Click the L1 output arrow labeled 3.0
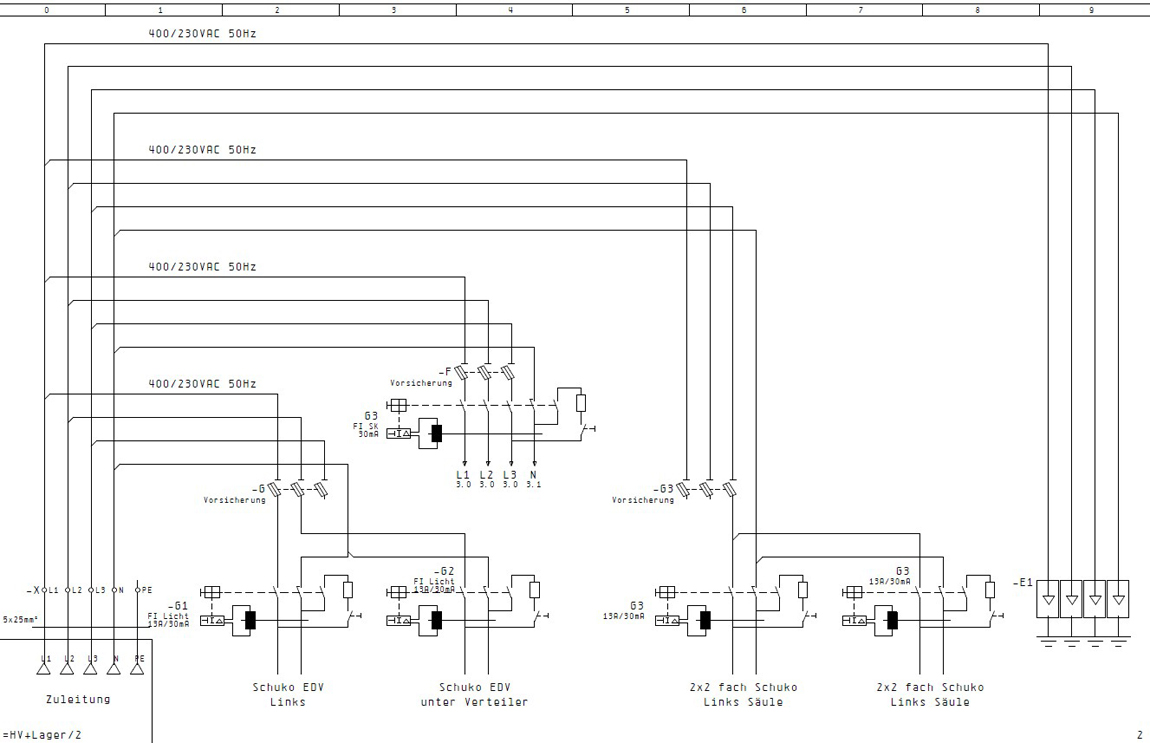The height and width of the screenshot is (743, 1150). pyautogui.click(x=464, y=461)
